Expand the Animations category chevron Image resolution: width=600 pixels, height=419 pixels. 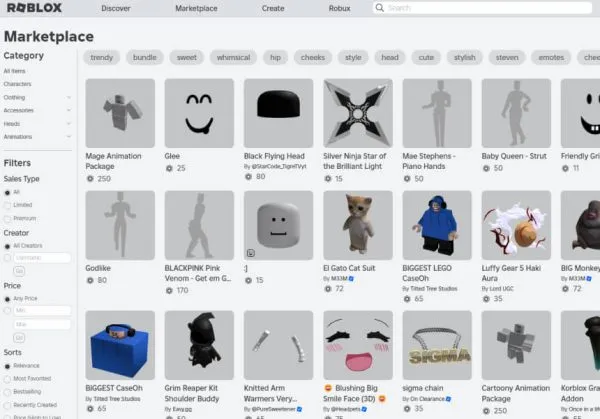pos(69,137)
